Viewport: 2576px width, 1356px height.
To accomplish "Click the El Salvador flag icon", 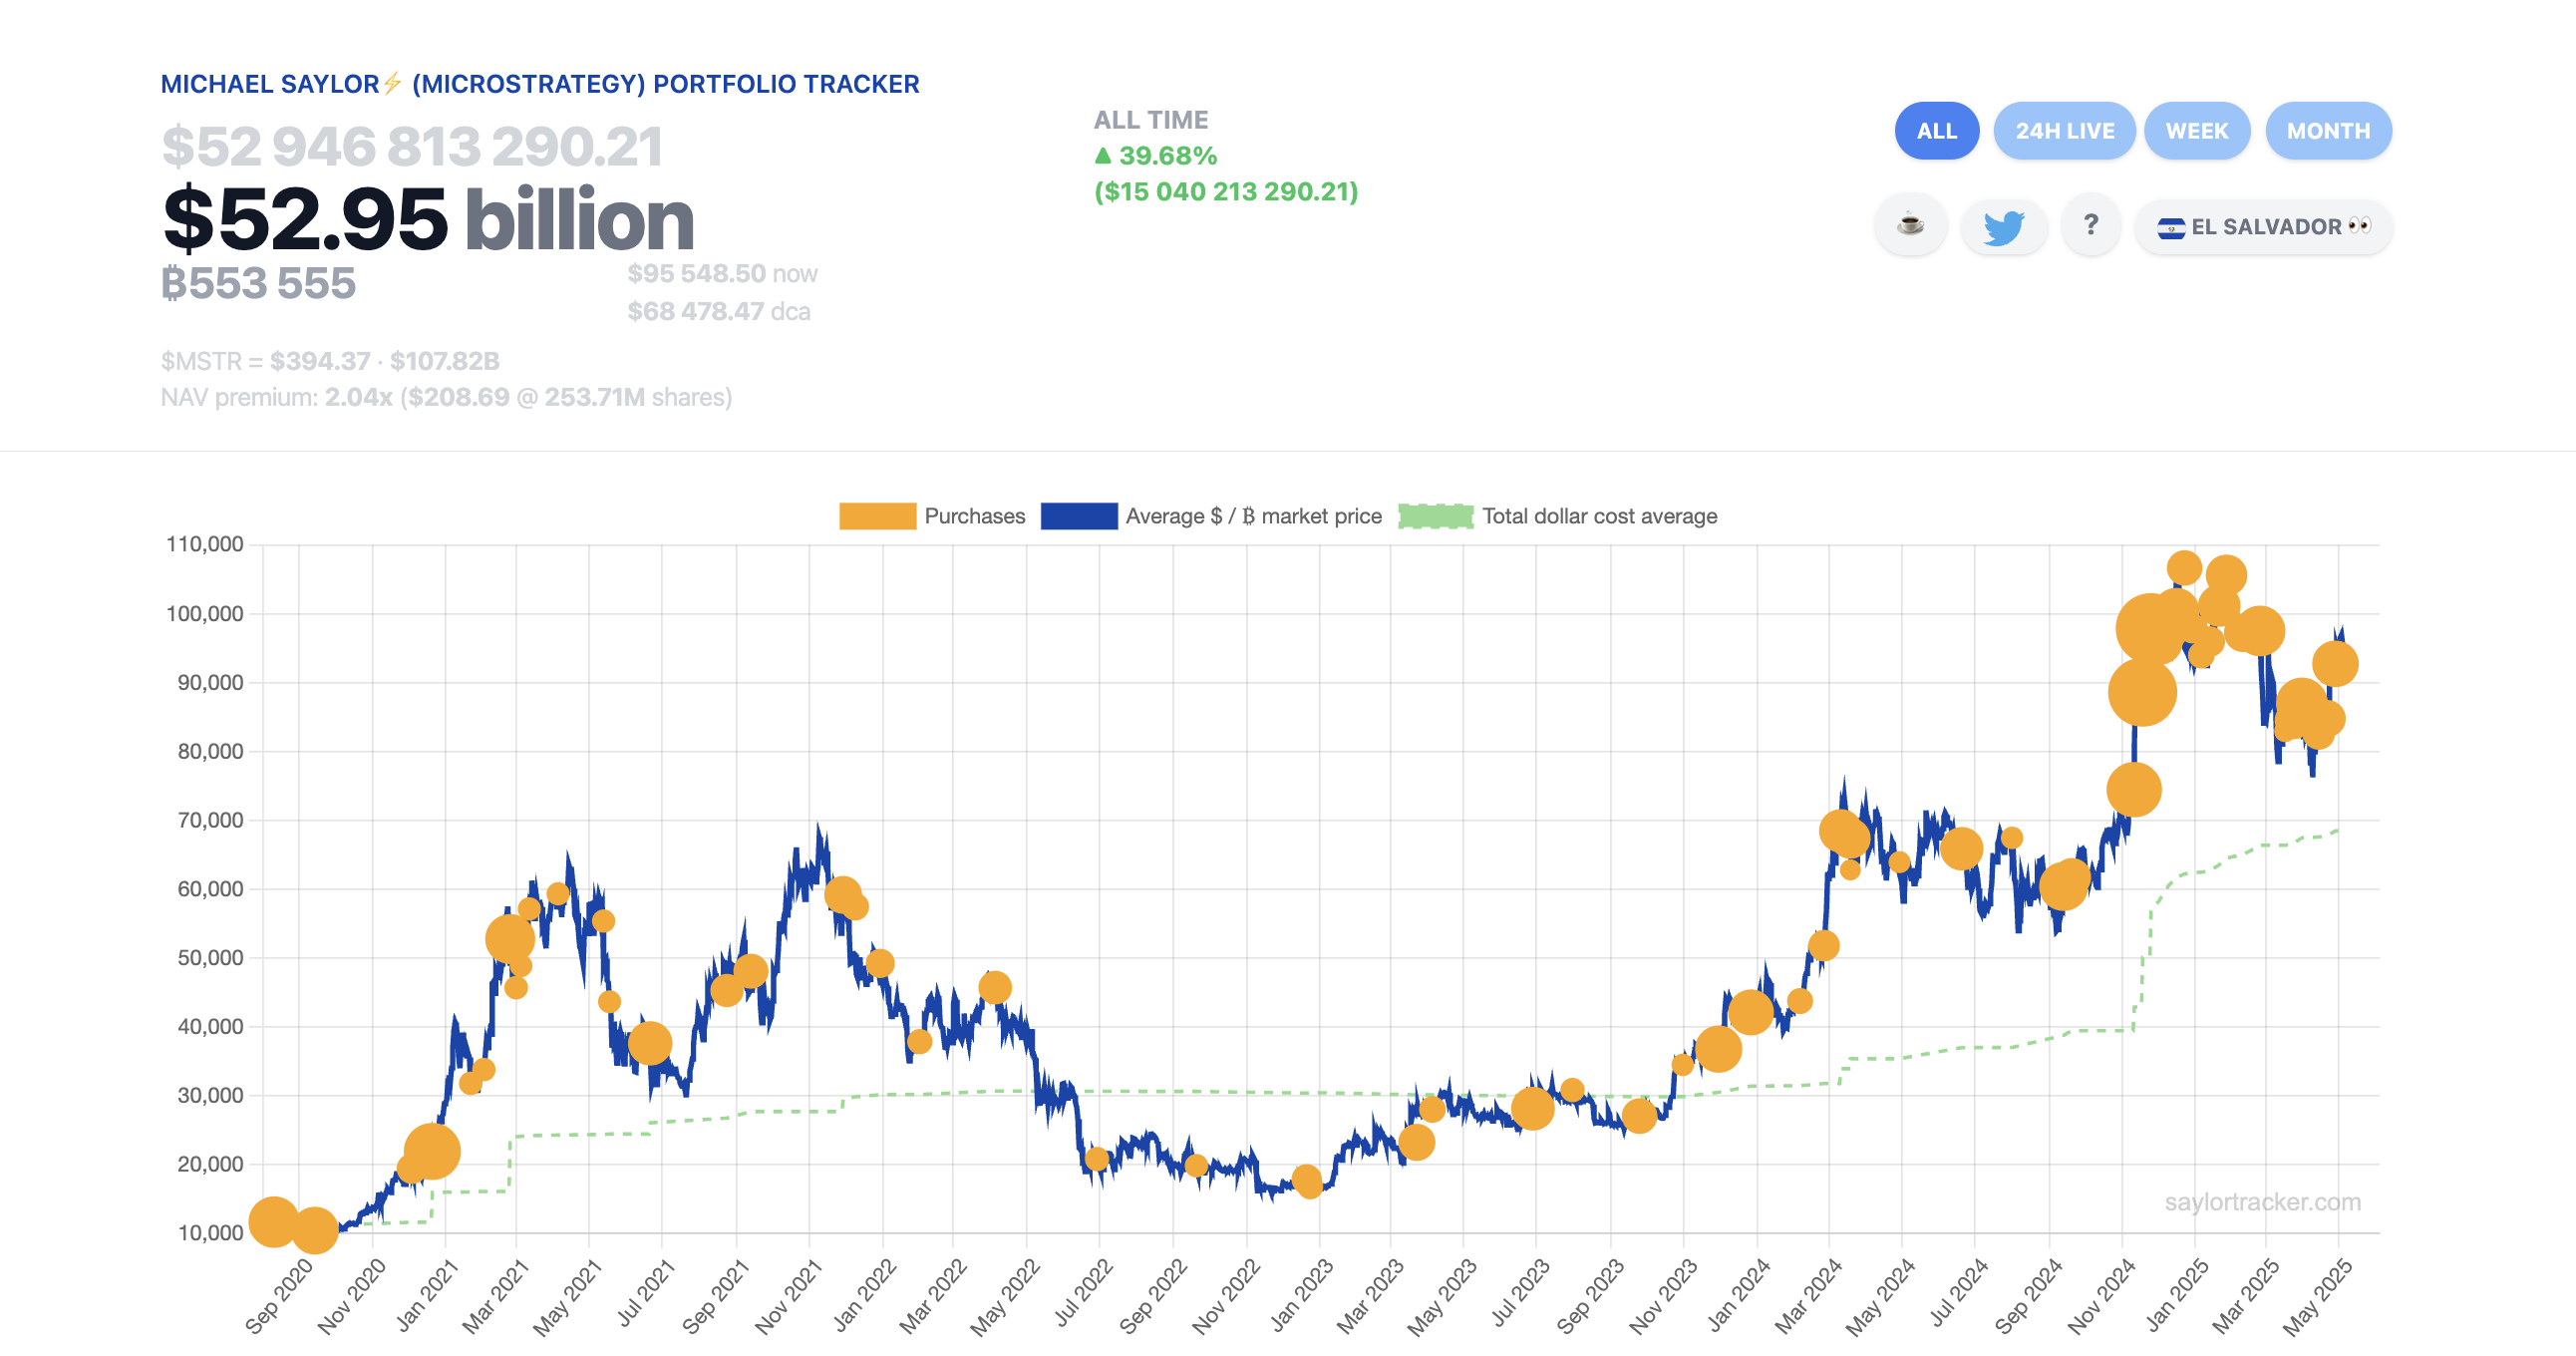I will (2171, 226).
